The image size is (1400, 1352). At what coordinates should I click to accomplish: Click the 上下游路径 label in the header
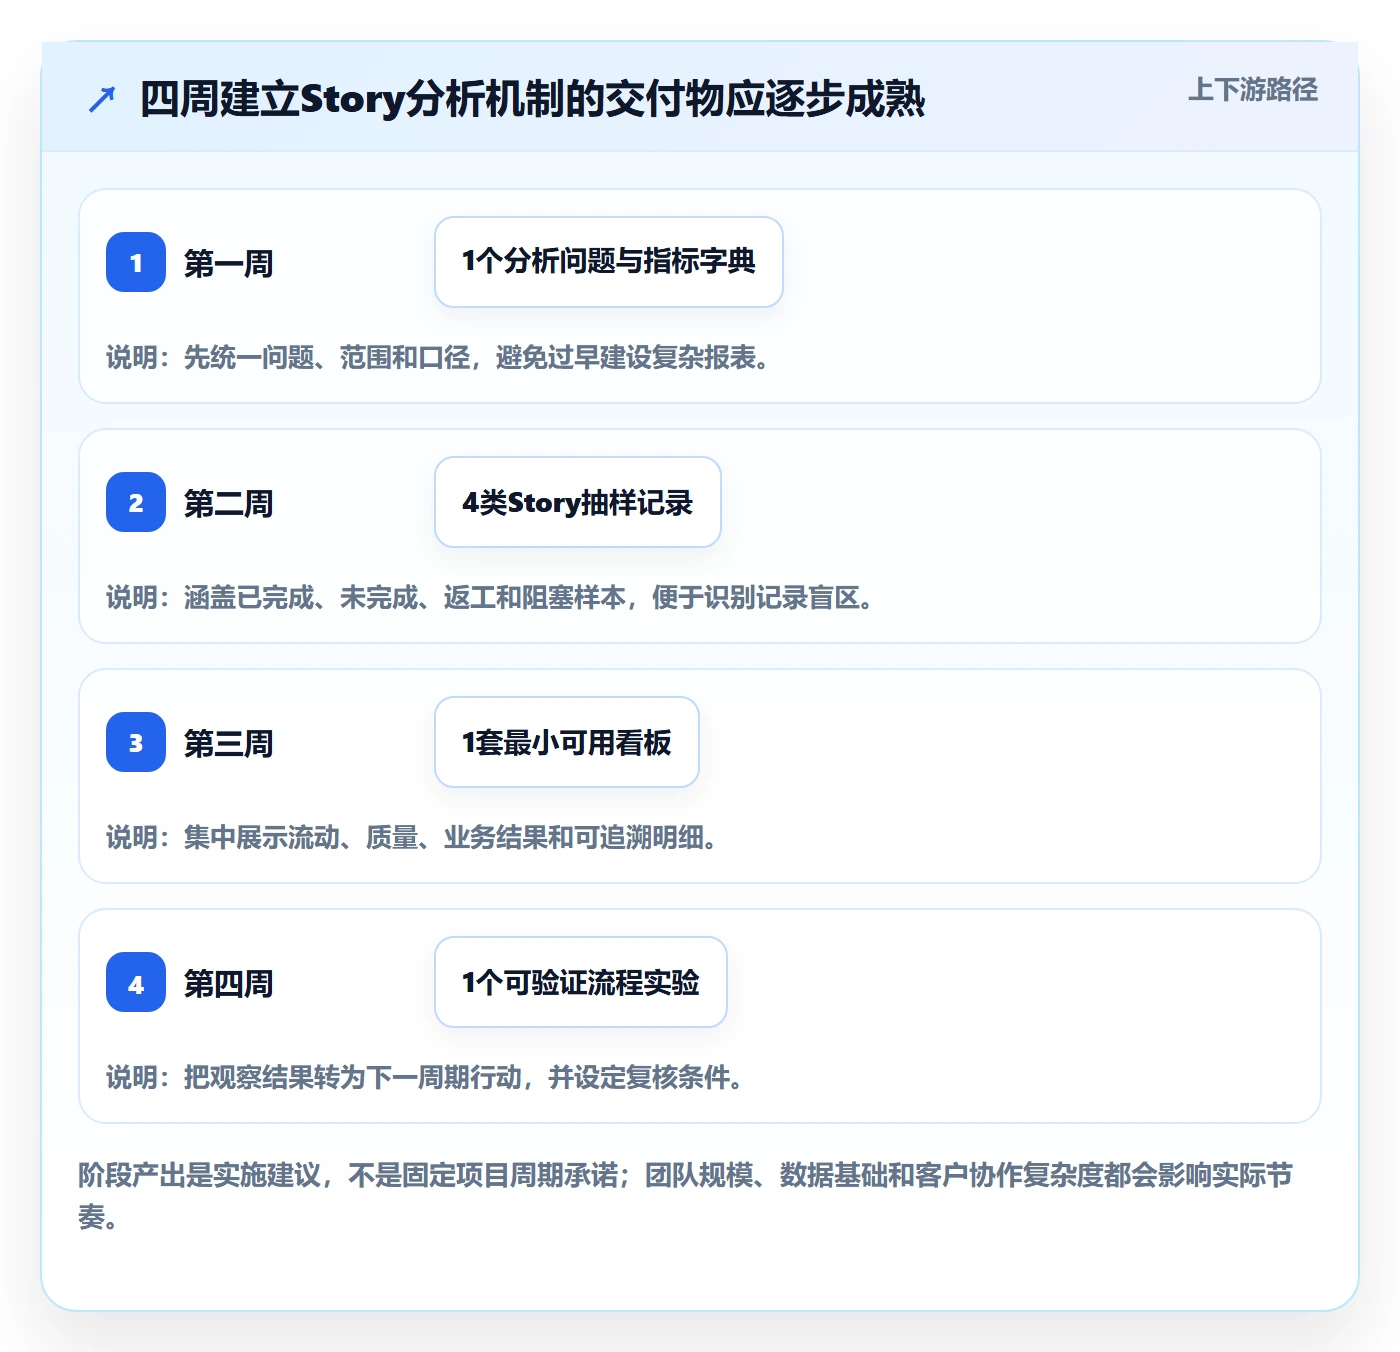click(x=1252, y=90)
